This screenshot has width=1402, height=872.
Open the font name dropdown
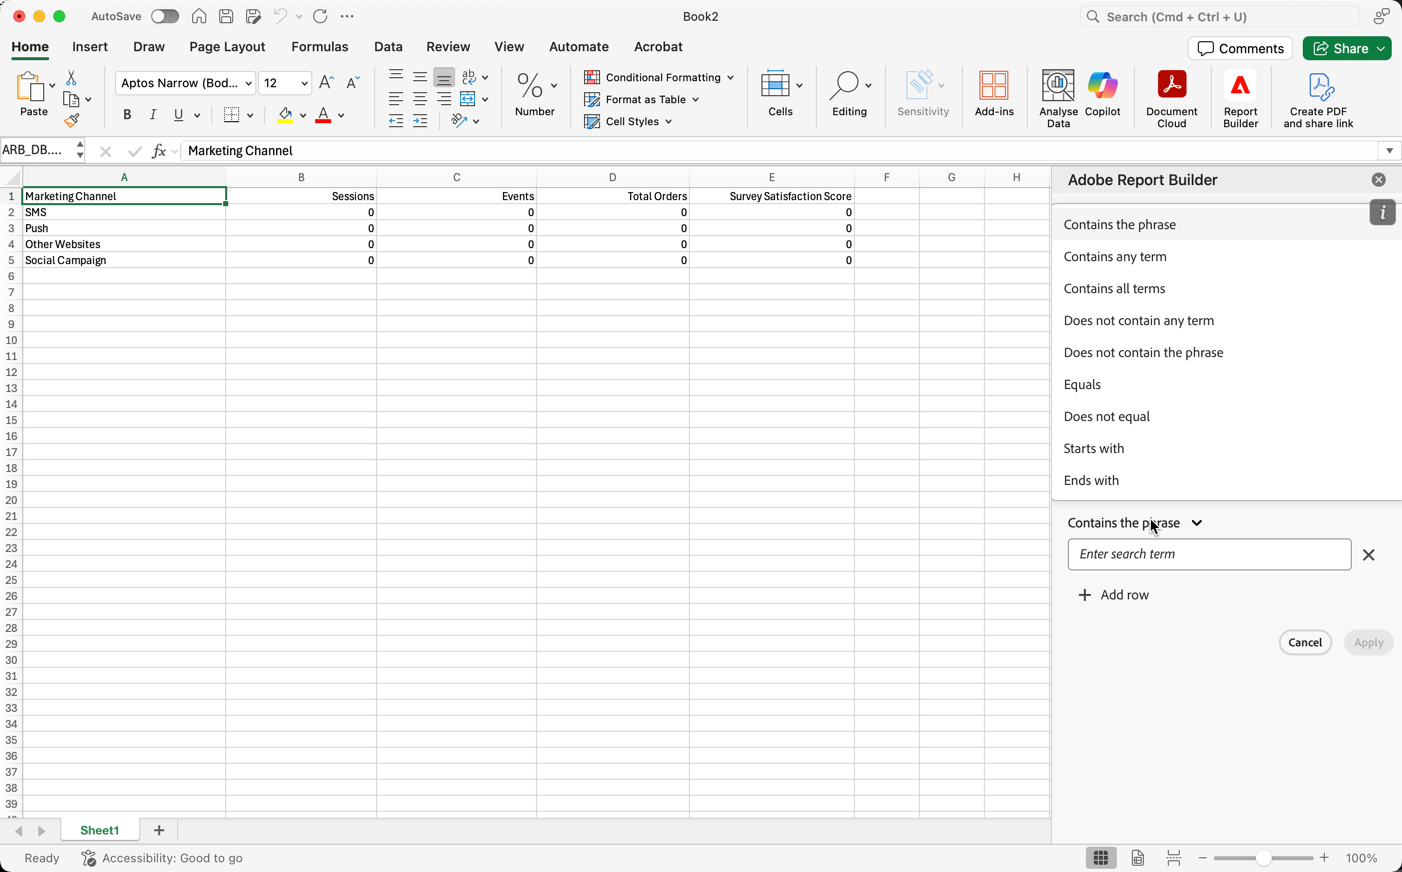[248, 83]
